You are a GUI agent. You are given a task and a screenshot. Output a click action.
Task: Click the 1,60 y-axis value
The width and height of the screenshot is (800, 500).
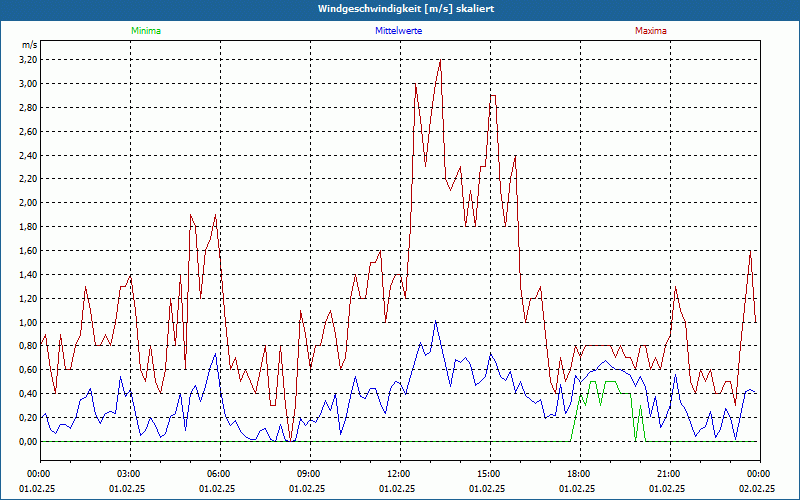pyautogui.click(x=28, y=251)
